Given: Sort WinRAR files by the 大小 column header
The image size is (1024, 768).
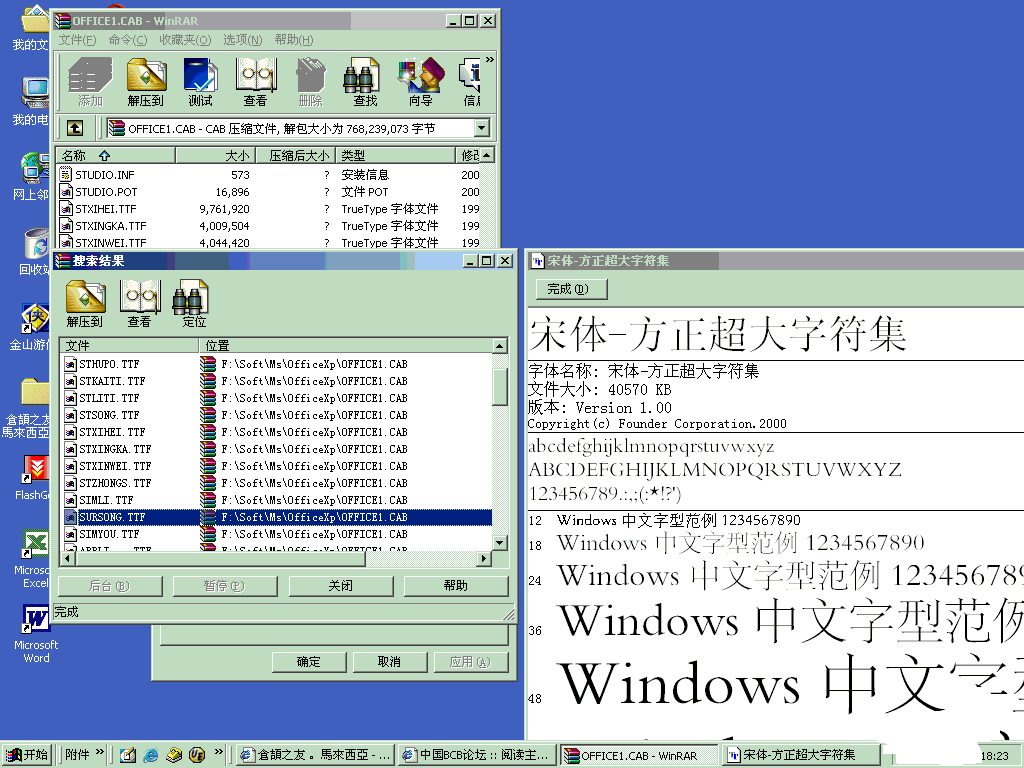Looking at the screenshot, I should click(215, 155).
